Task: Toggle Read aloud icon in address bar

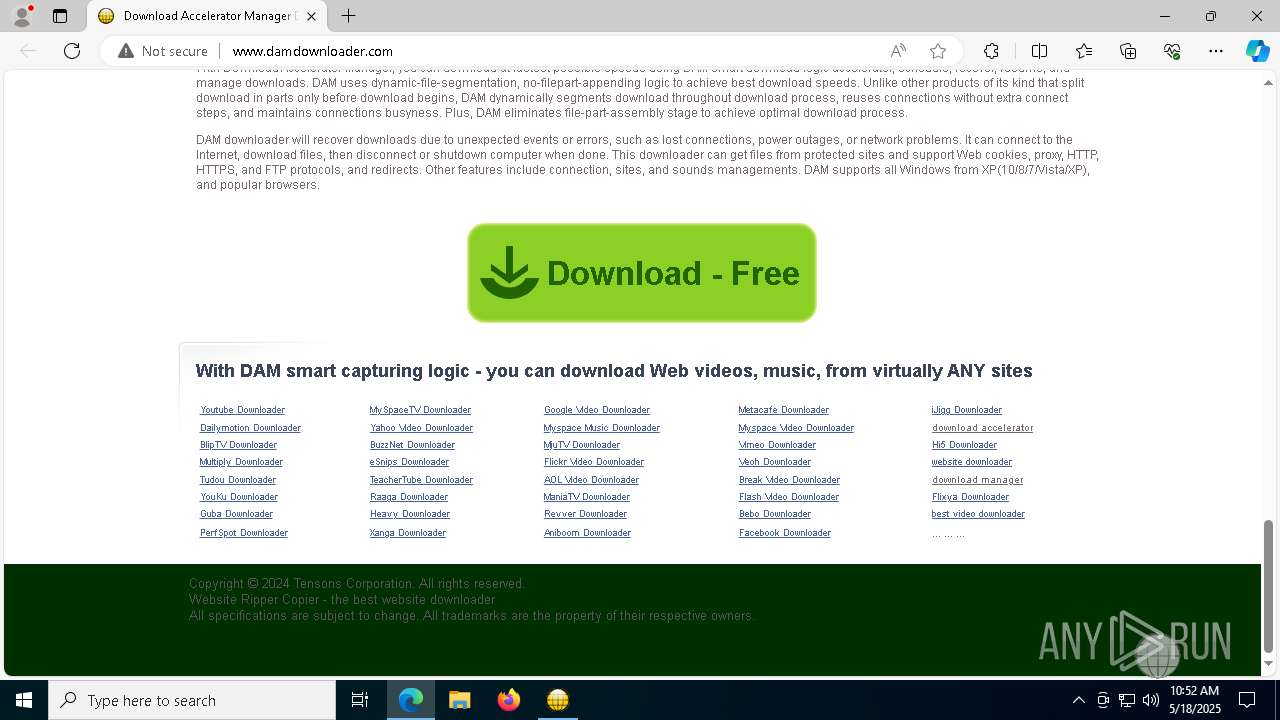Action: click(898, 51)
